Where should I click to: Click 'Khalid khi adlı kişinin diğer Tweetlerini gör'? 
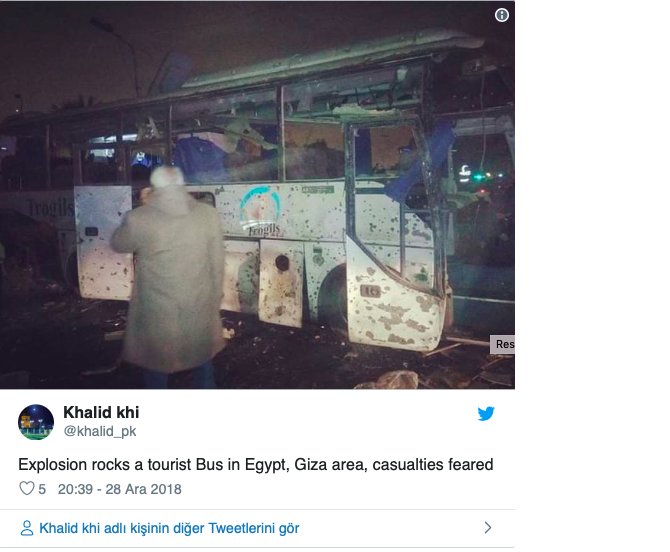169,529
